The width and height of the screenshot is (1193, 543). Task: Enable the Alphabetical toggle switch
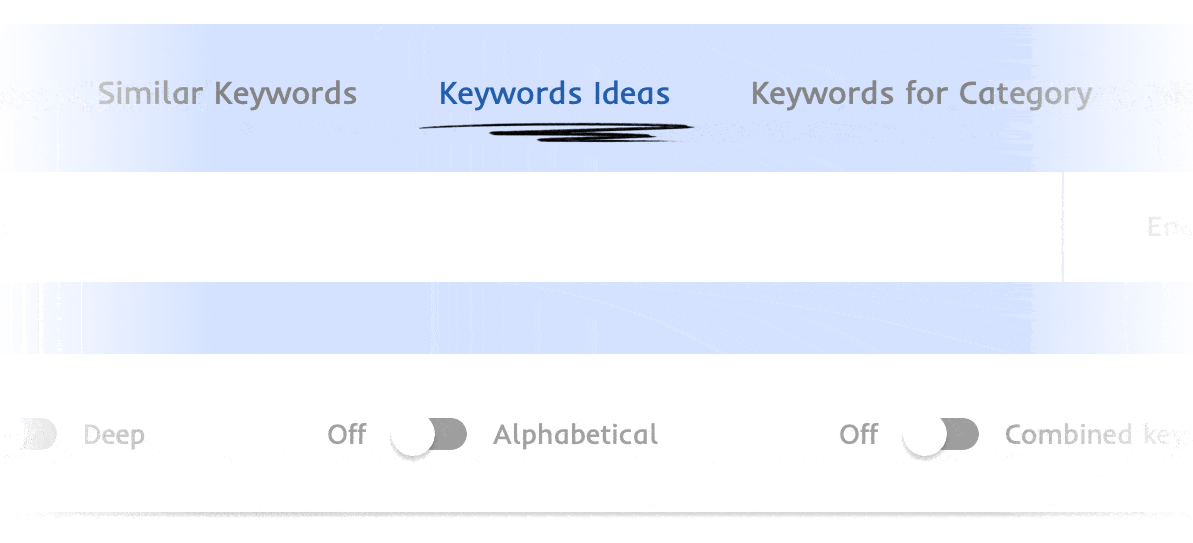point(429,435)
